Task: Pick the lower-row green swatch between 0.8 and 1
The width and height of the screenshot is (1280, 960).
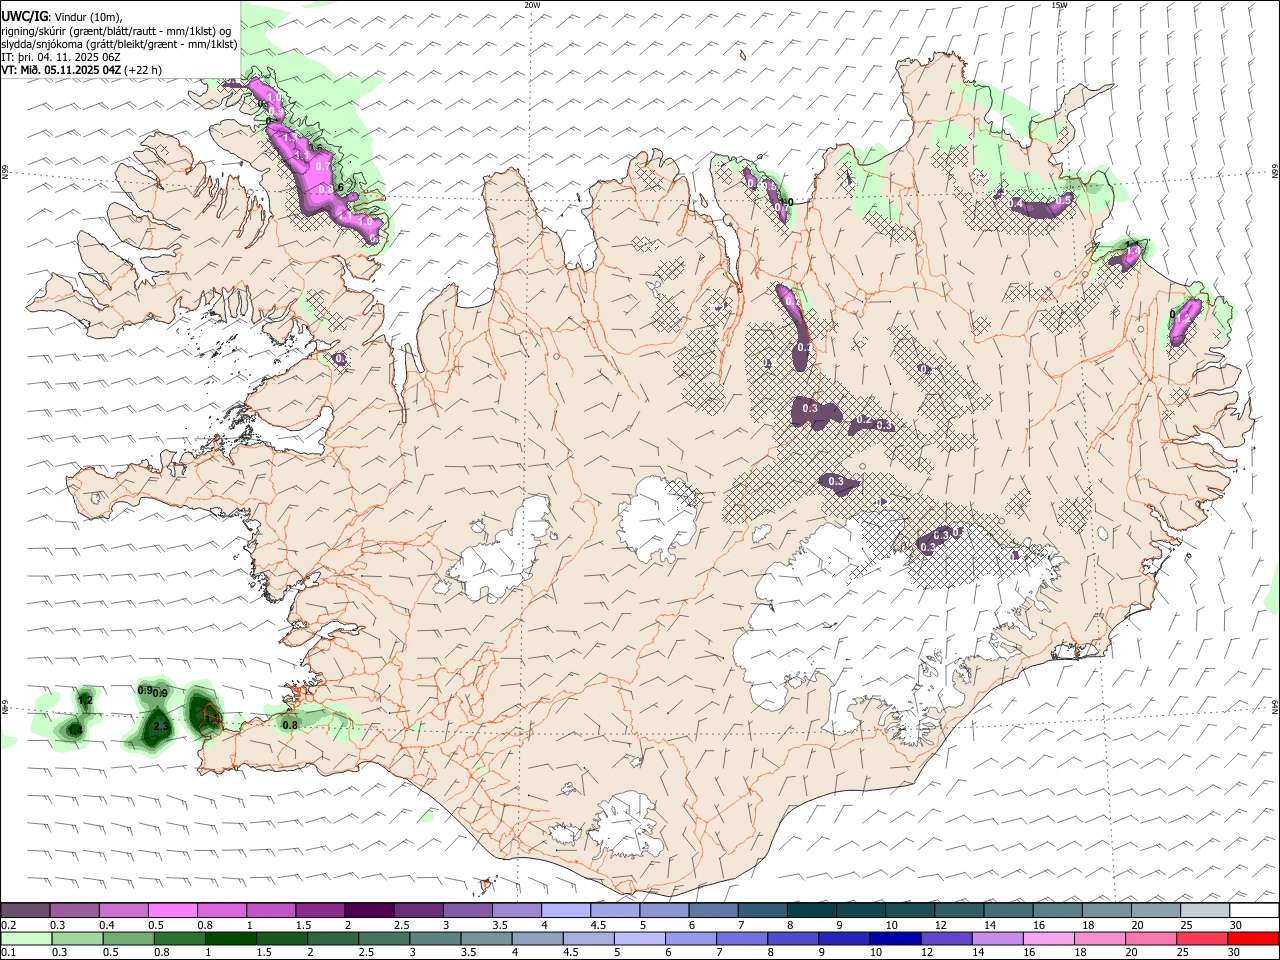Action: (181, 939)
